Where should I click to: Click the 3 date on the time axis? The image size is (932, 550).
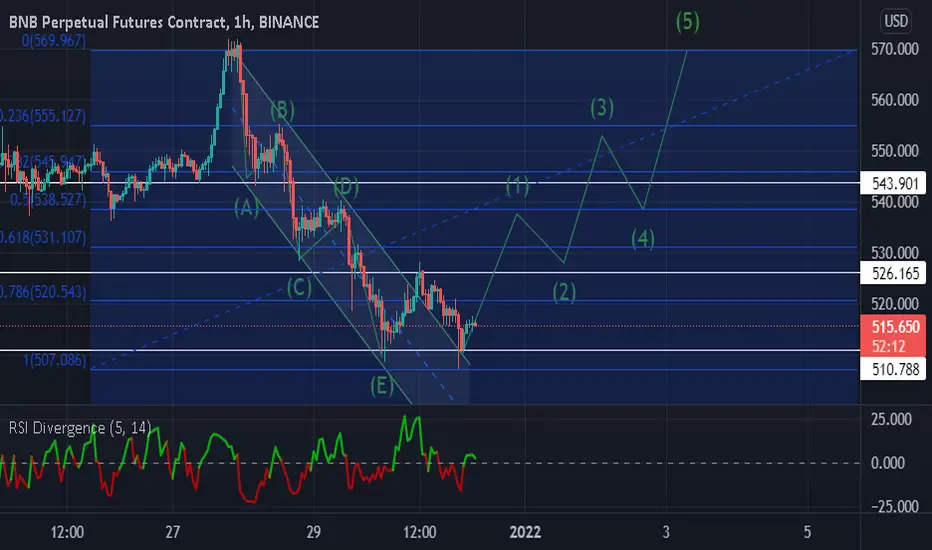point(666,532)
